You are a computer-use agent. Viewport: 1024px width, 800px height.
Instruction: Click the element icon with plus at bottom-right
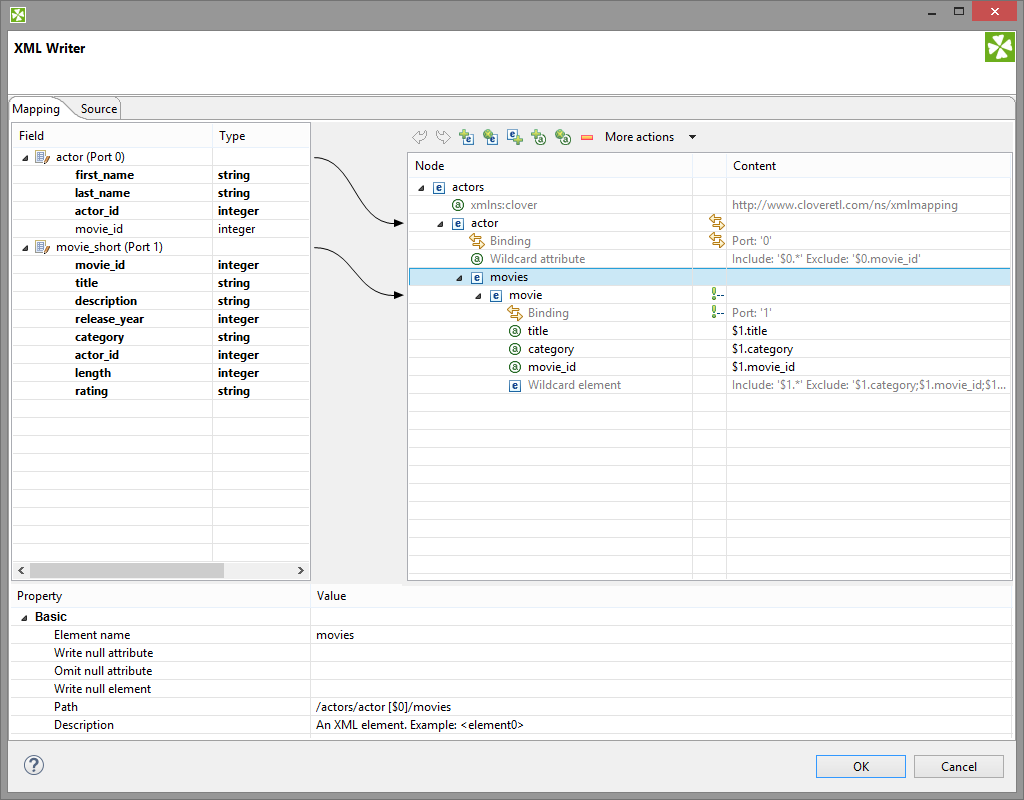point(514,137)
